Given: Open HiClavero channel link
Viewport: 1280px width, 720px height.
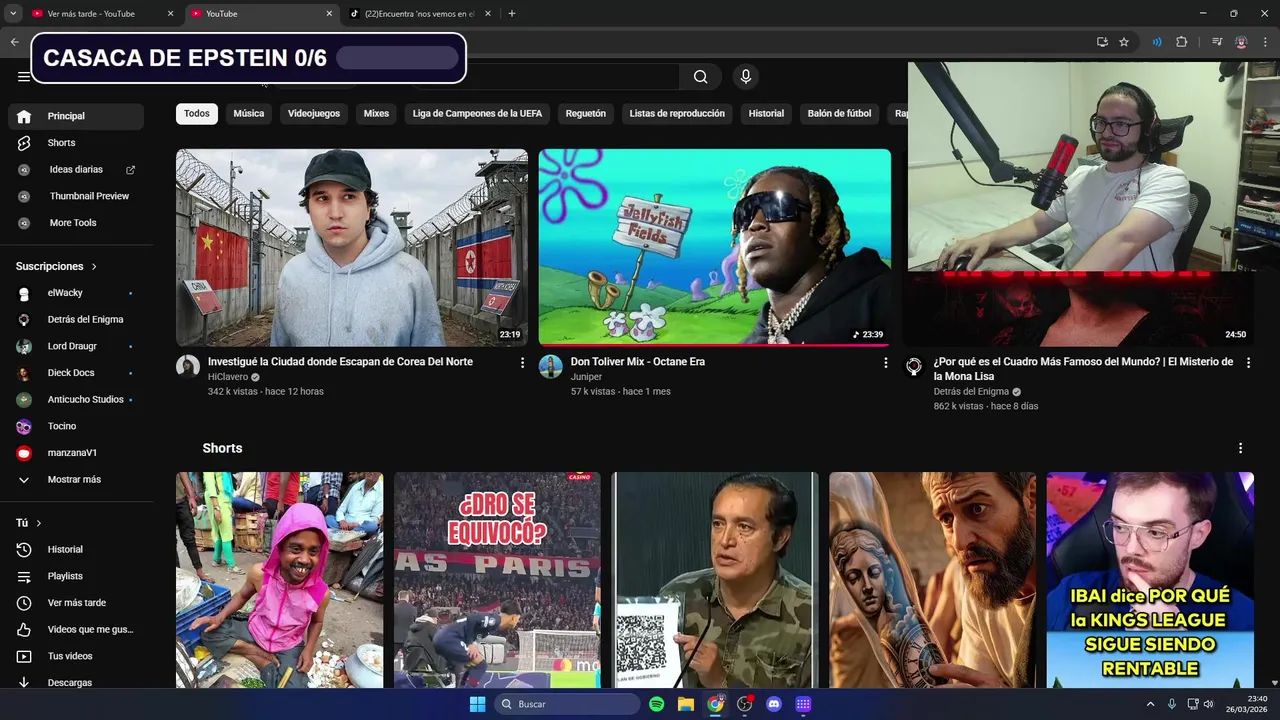Looking at the screenshot, I should [227, 377].
